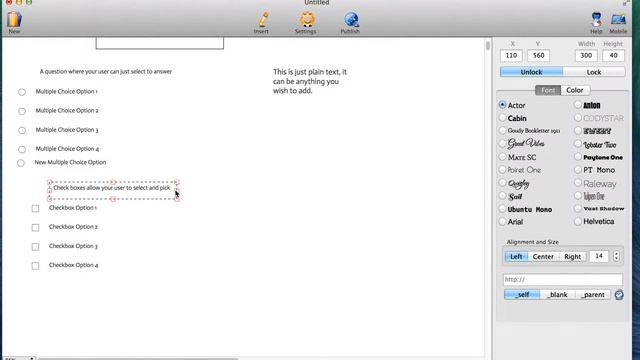The image size is (640, 360).
Task: Click the http:// link URL field
Action: point(563,279)
